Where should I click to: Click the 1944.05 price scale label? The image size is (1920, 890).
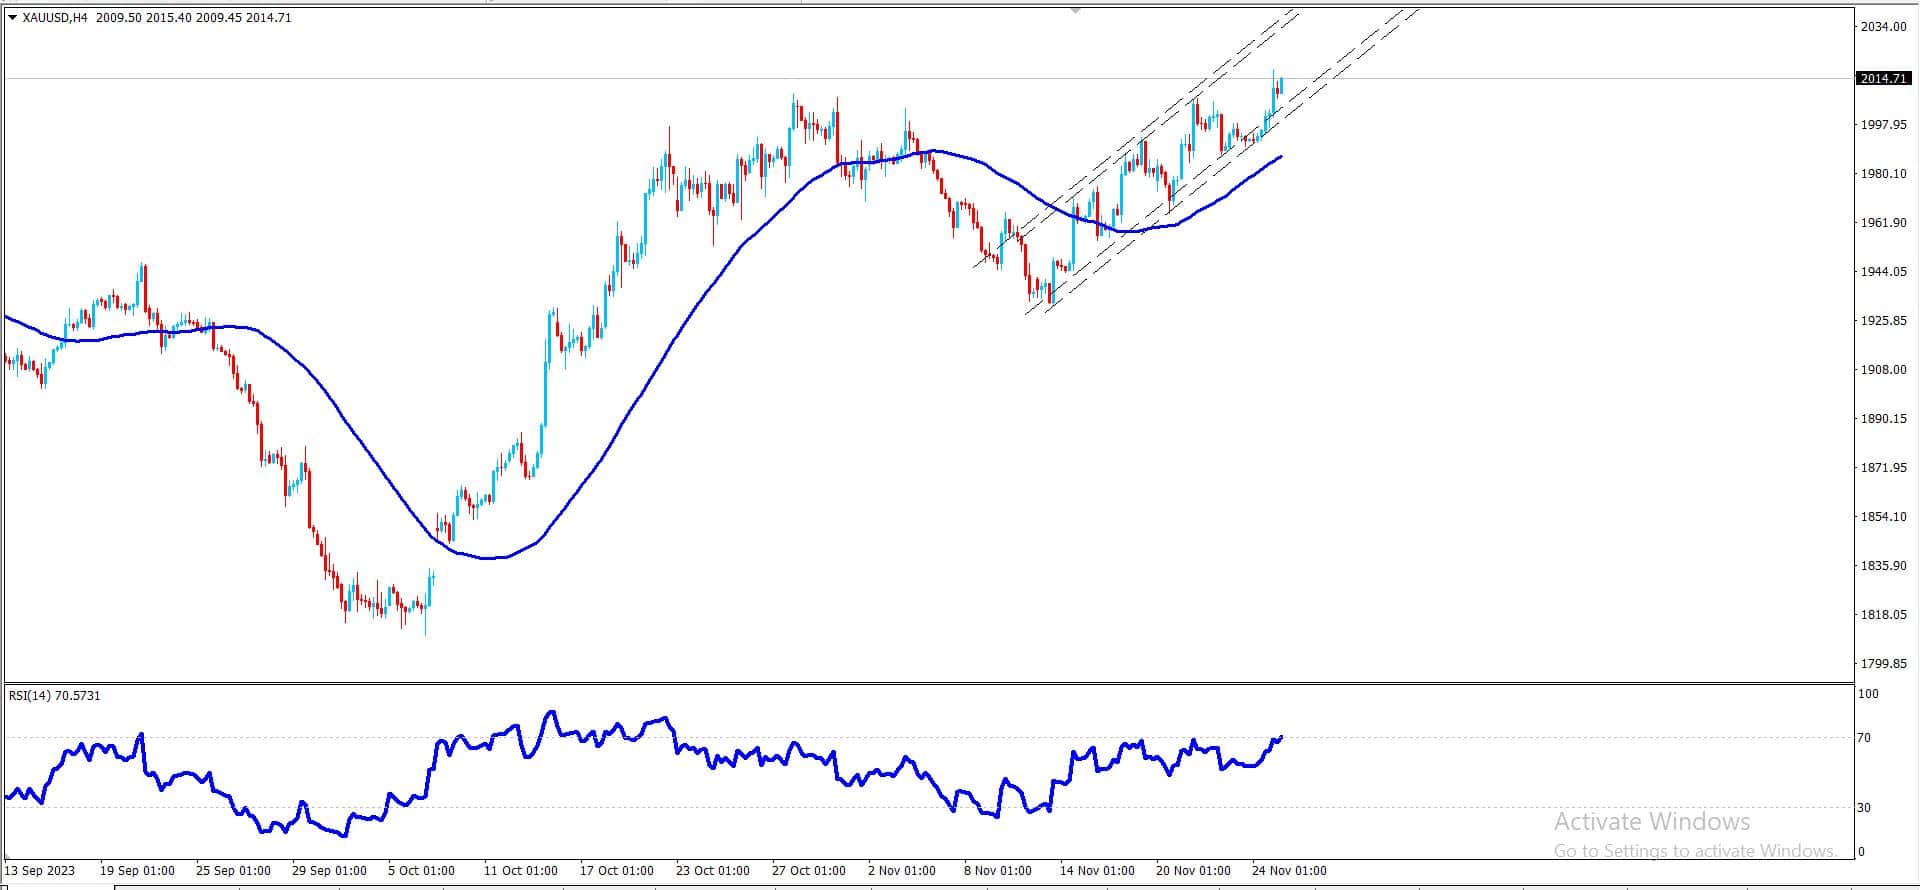tap(1883, 272)
